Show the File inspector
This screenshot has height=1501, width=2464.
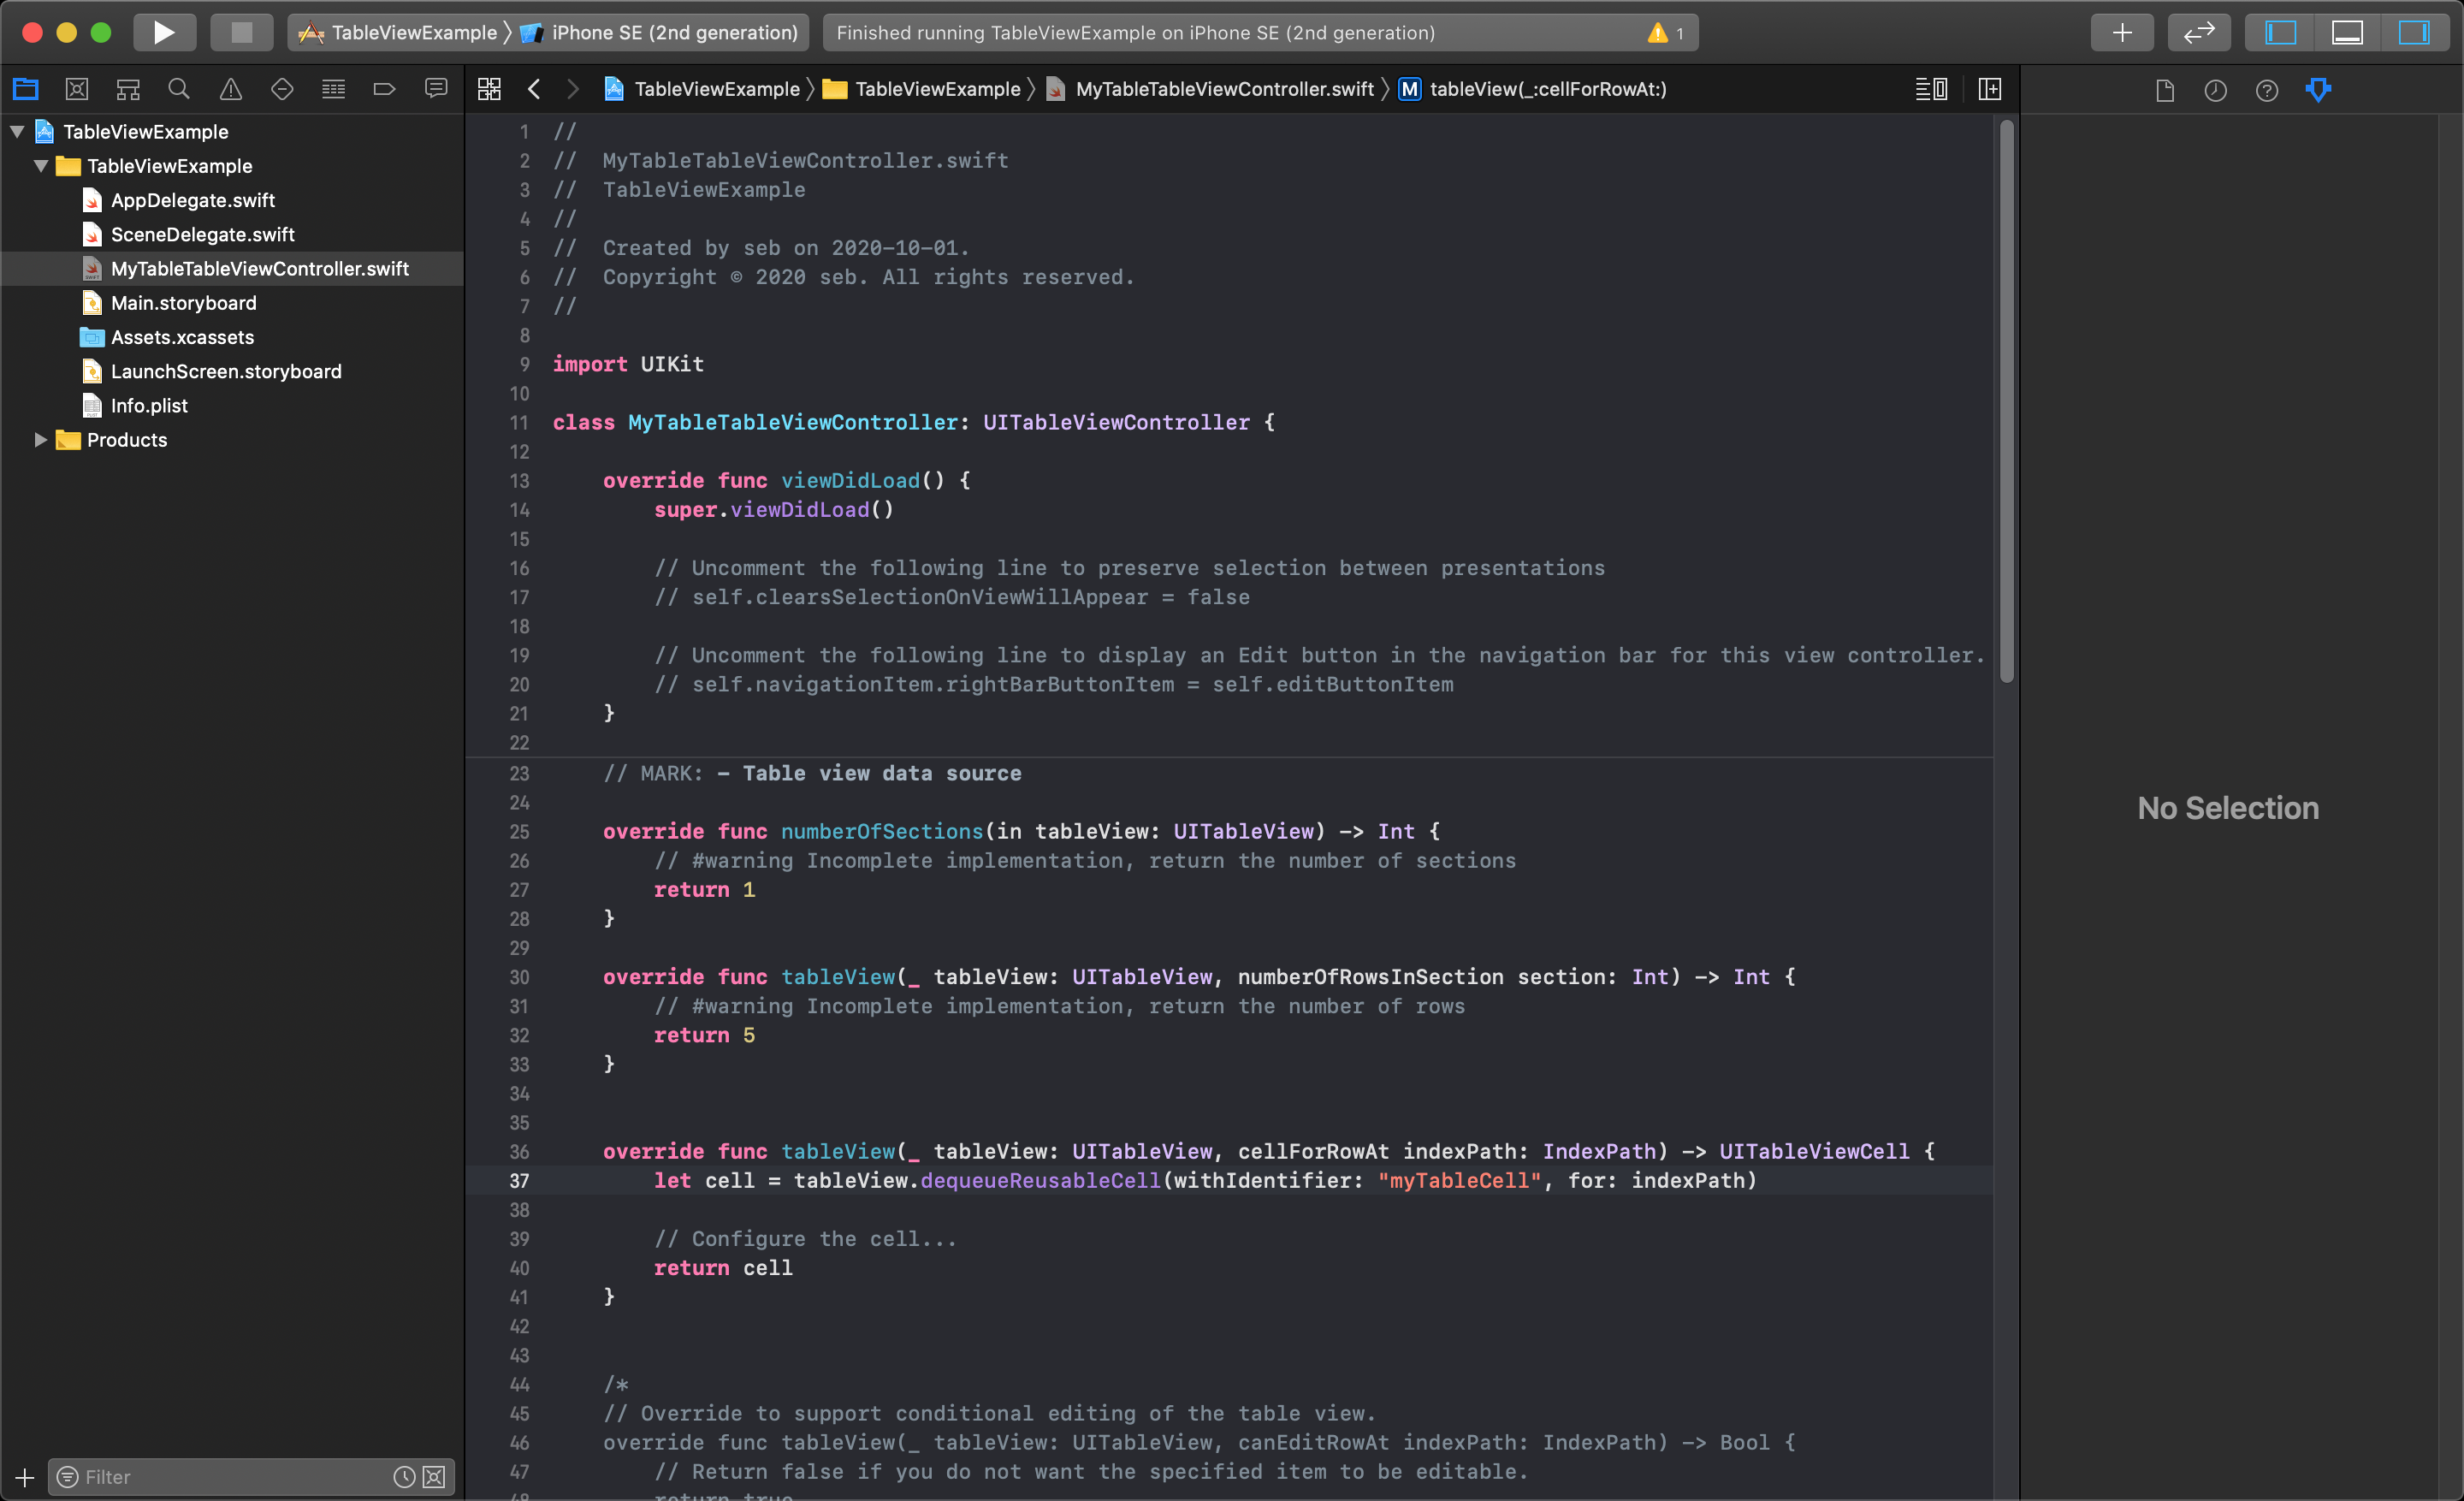[x=2165, y=90]
